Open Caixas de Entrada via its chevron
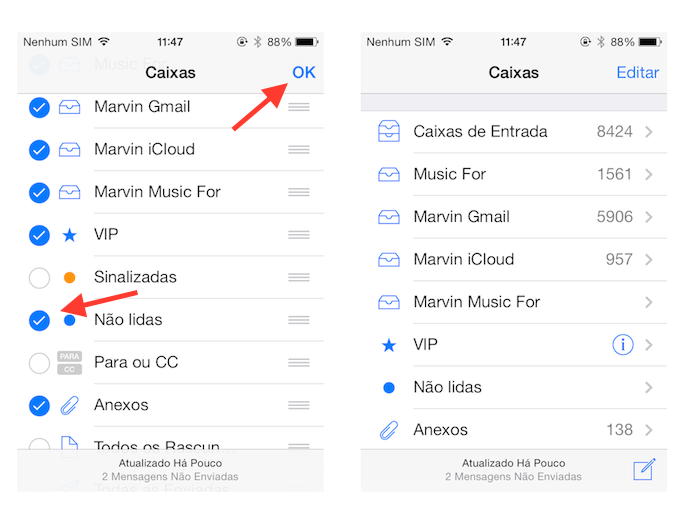695x516 pixels. point(649,132)
